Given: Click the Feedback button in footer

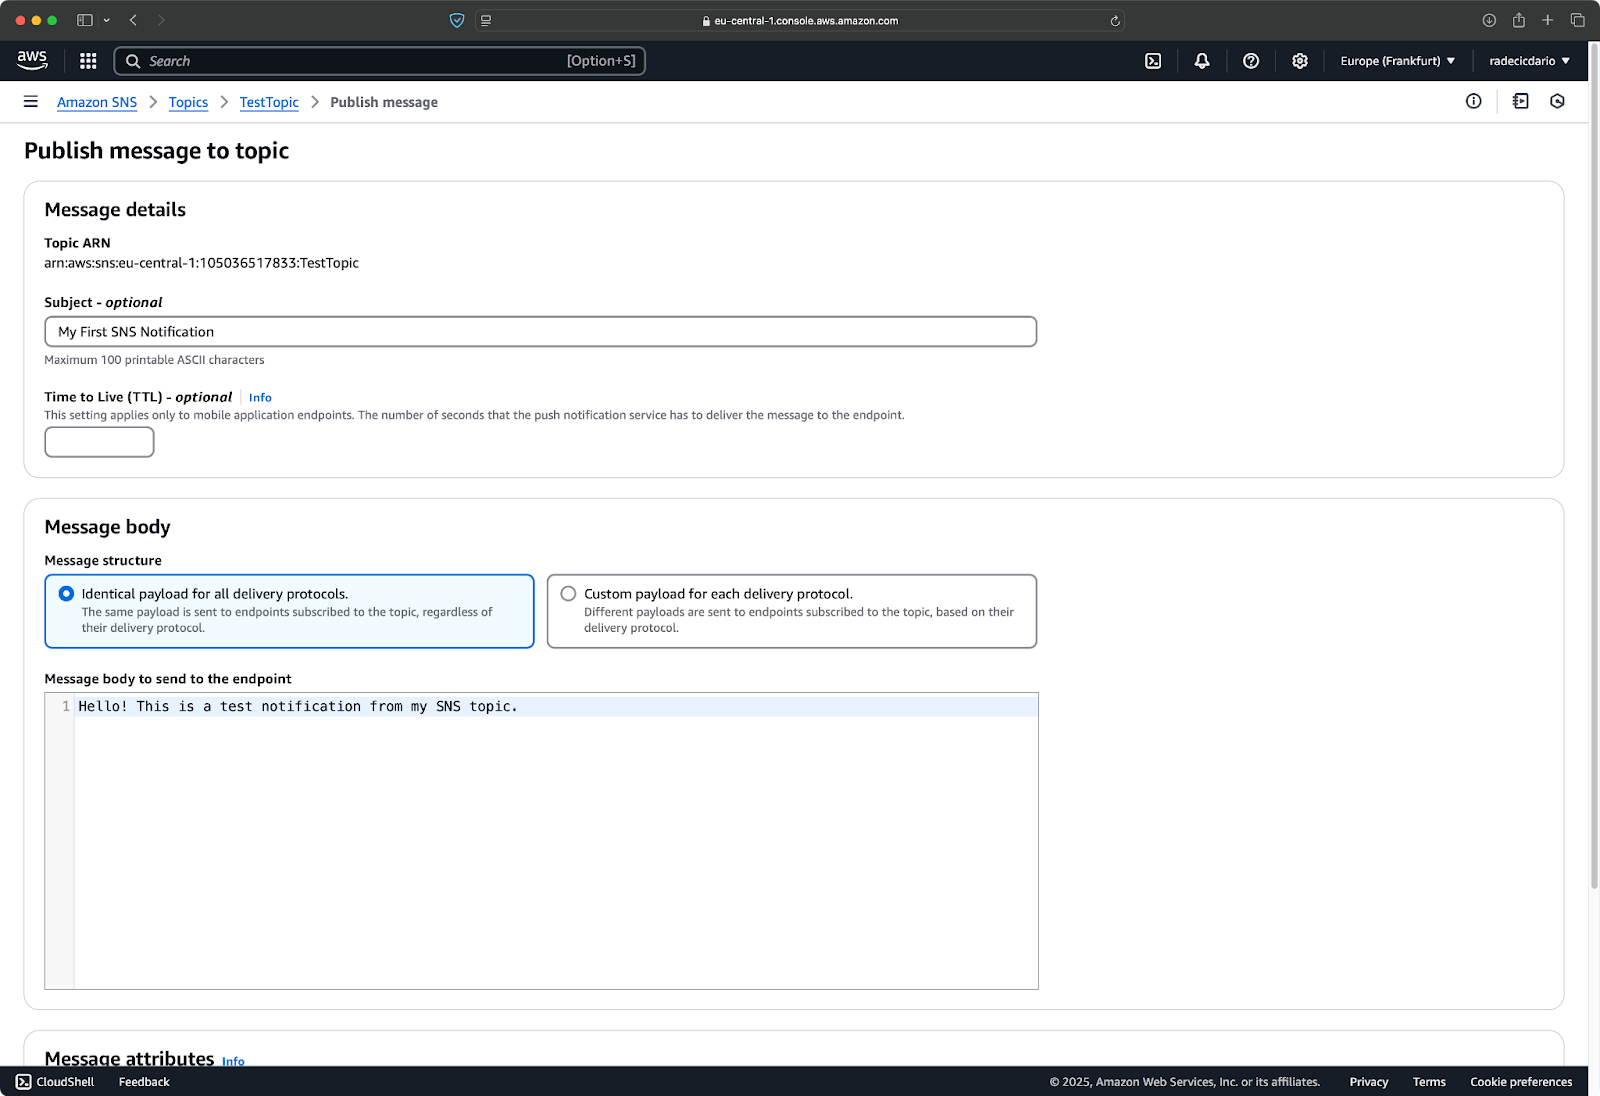Looking at the screenshot, I should (144, 1082).
